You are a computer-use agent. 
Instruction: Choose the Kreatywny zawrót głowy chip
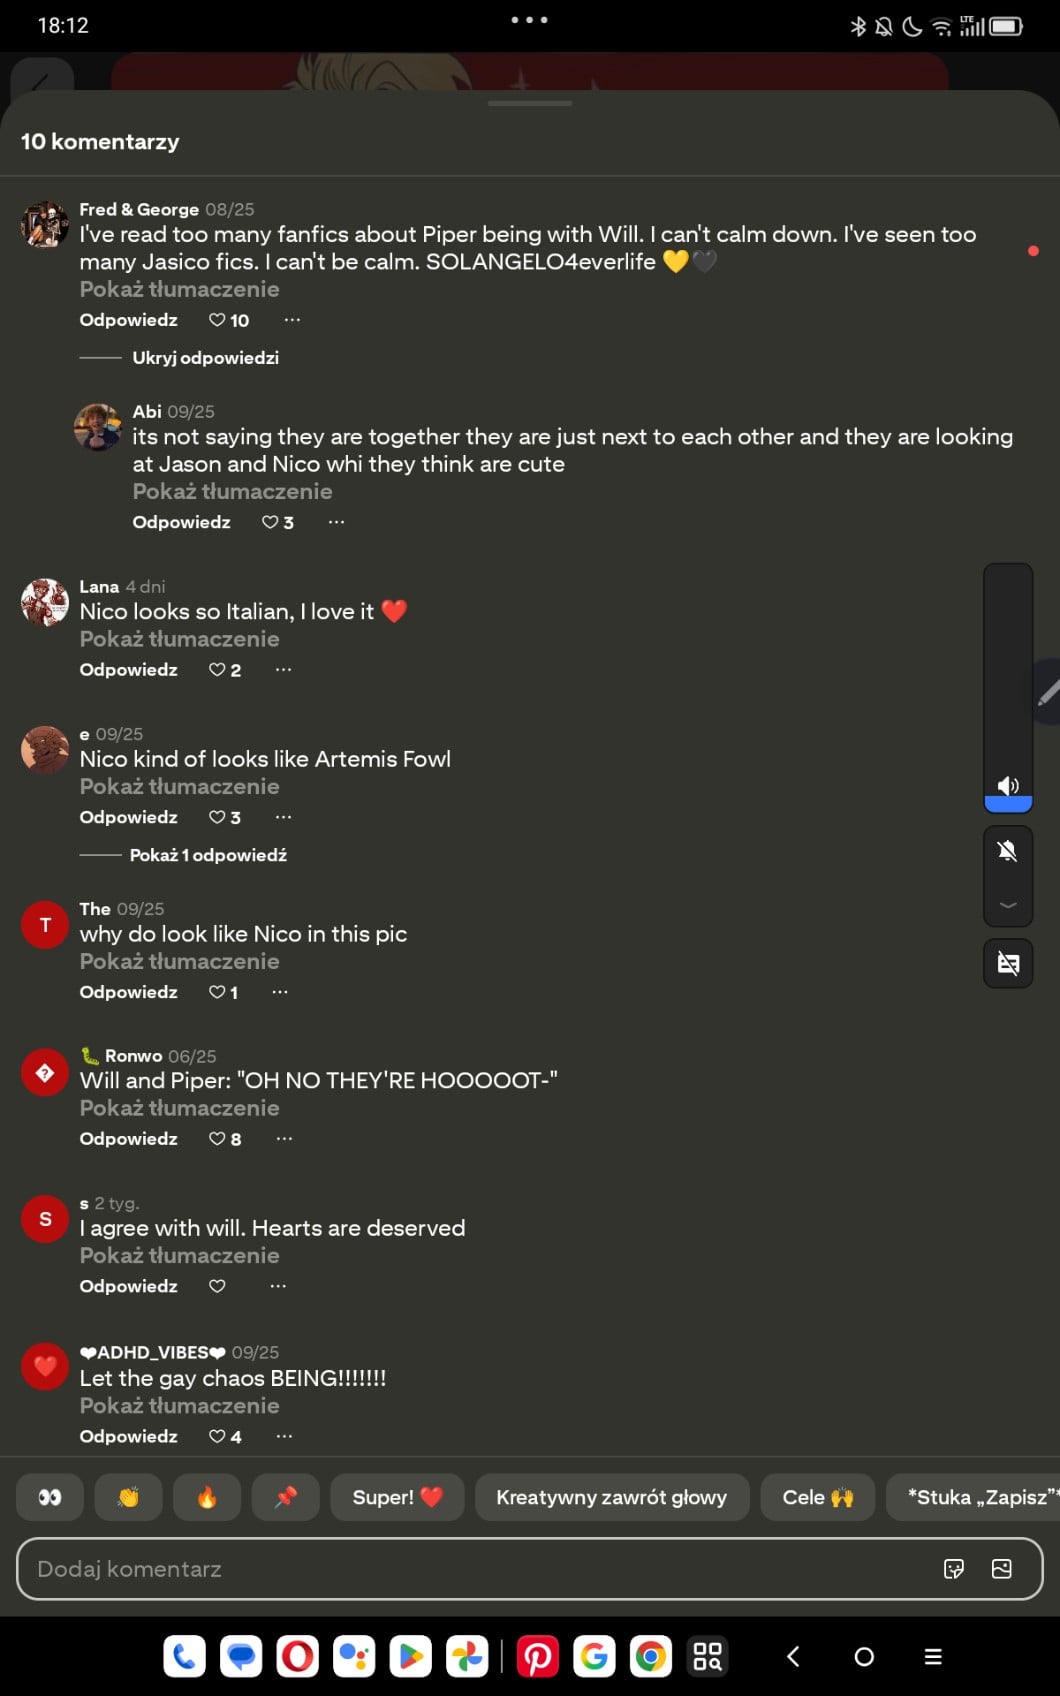coord(611,1497)
